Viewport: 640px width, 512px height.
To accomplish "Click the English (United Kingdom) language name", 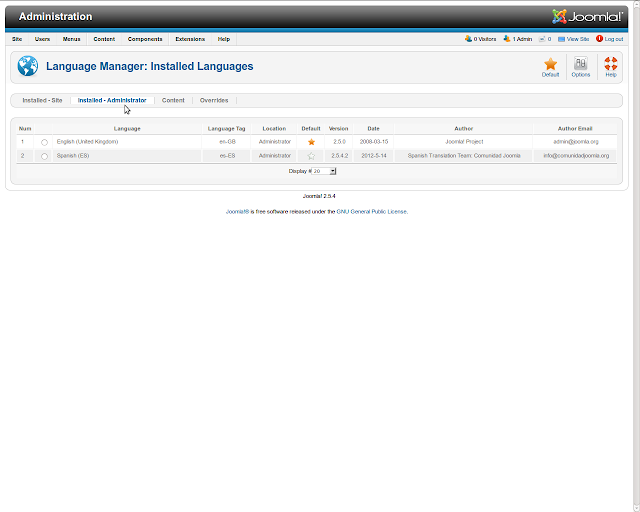I will point(87,142).
